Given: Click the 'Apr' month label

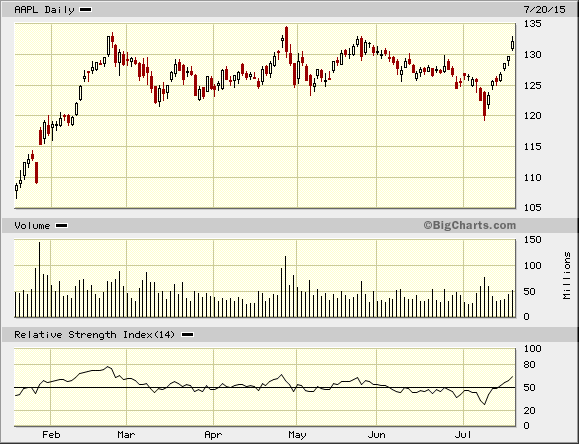Looking at the screenshot, I should (x=213, y=435).
